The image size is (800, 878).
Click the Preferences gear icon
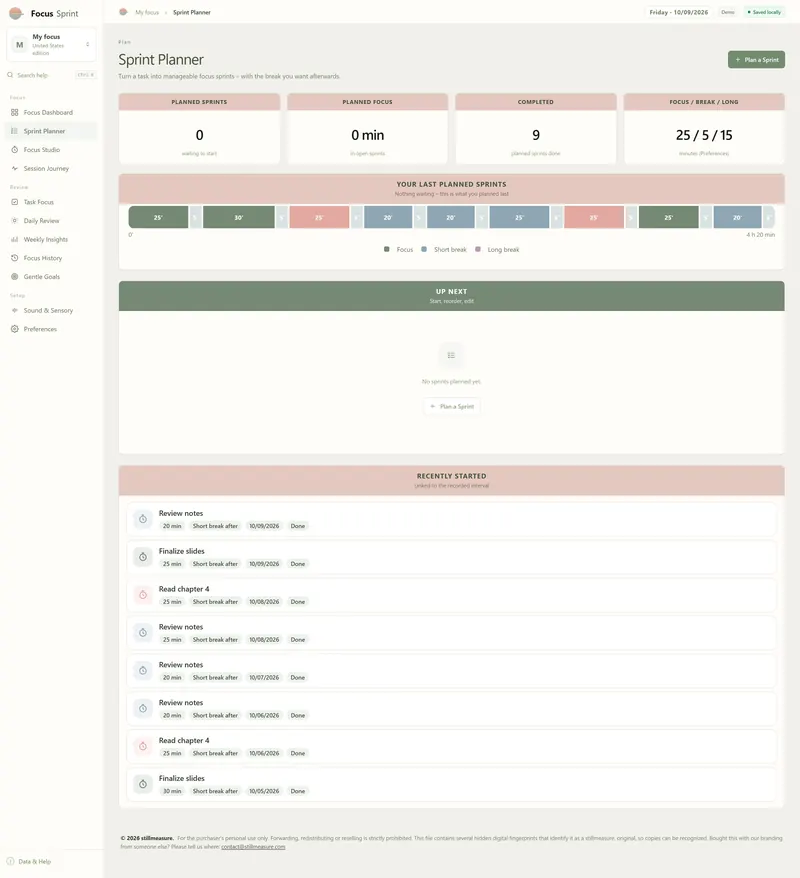click(15, 329)
